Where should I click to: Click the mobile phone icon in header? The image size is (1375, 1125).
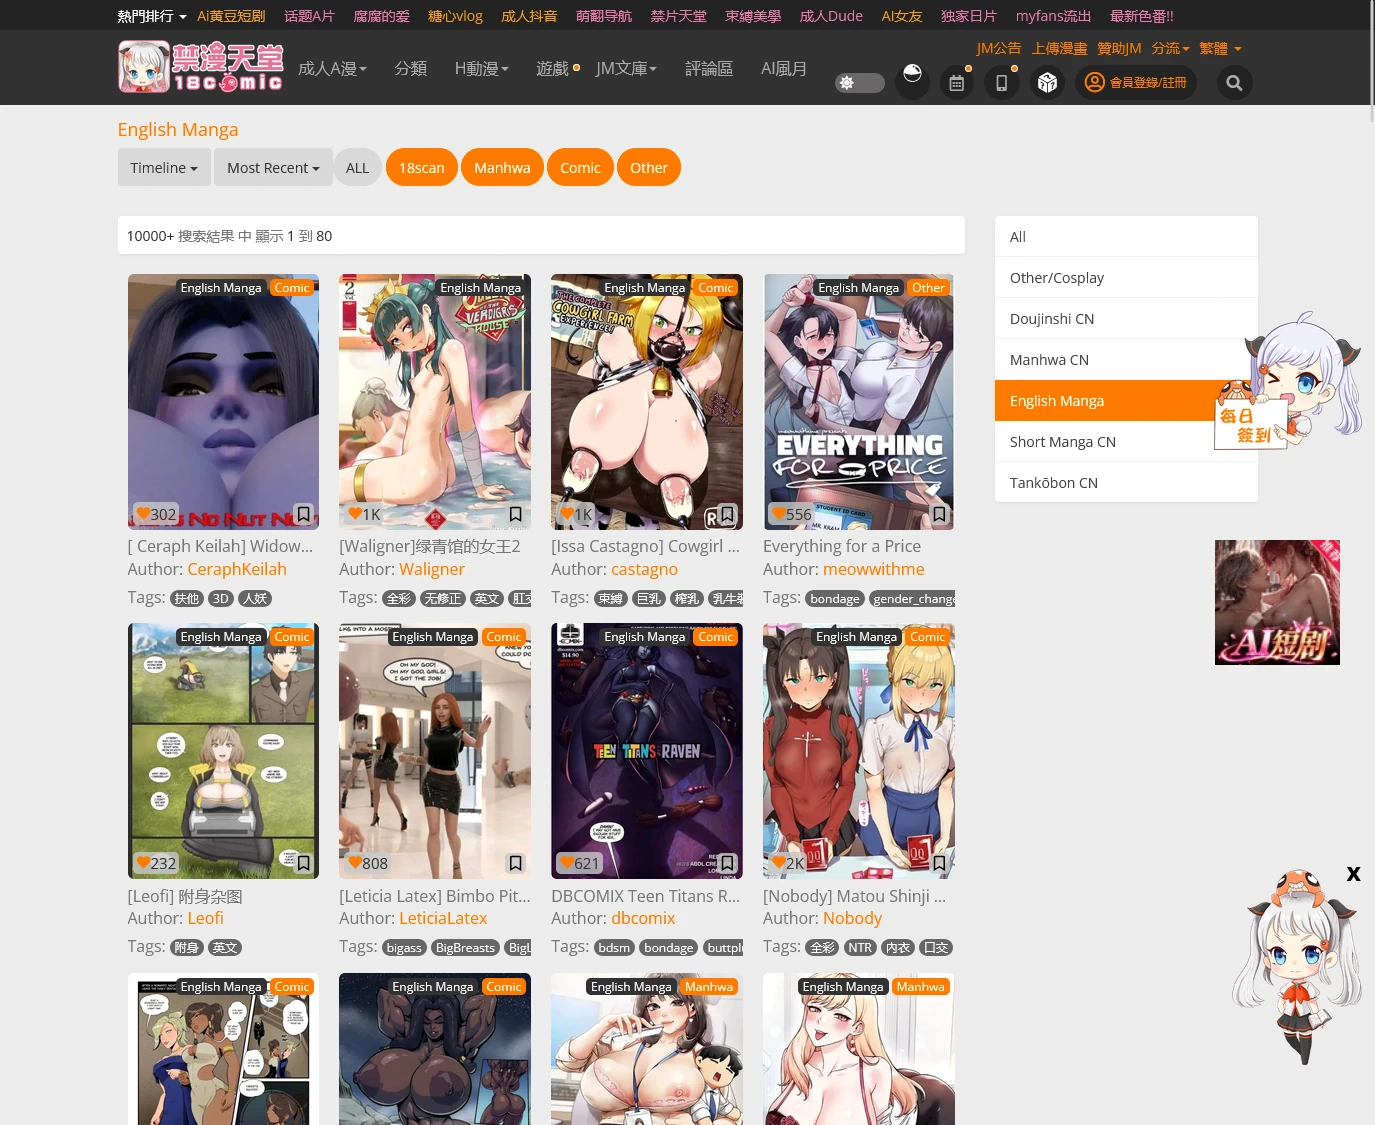point(1001,83)
